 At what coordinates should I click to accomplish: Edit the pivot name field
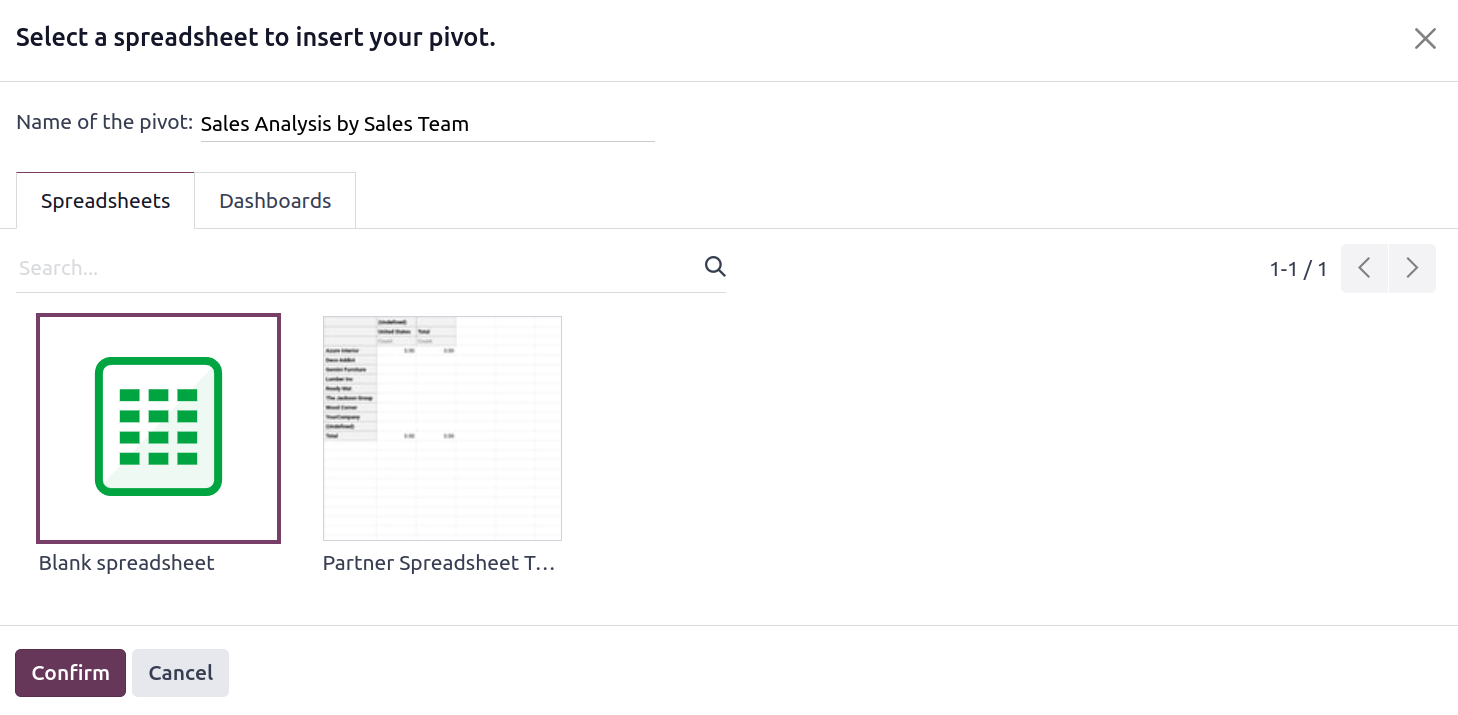click(x=427, y=124)
